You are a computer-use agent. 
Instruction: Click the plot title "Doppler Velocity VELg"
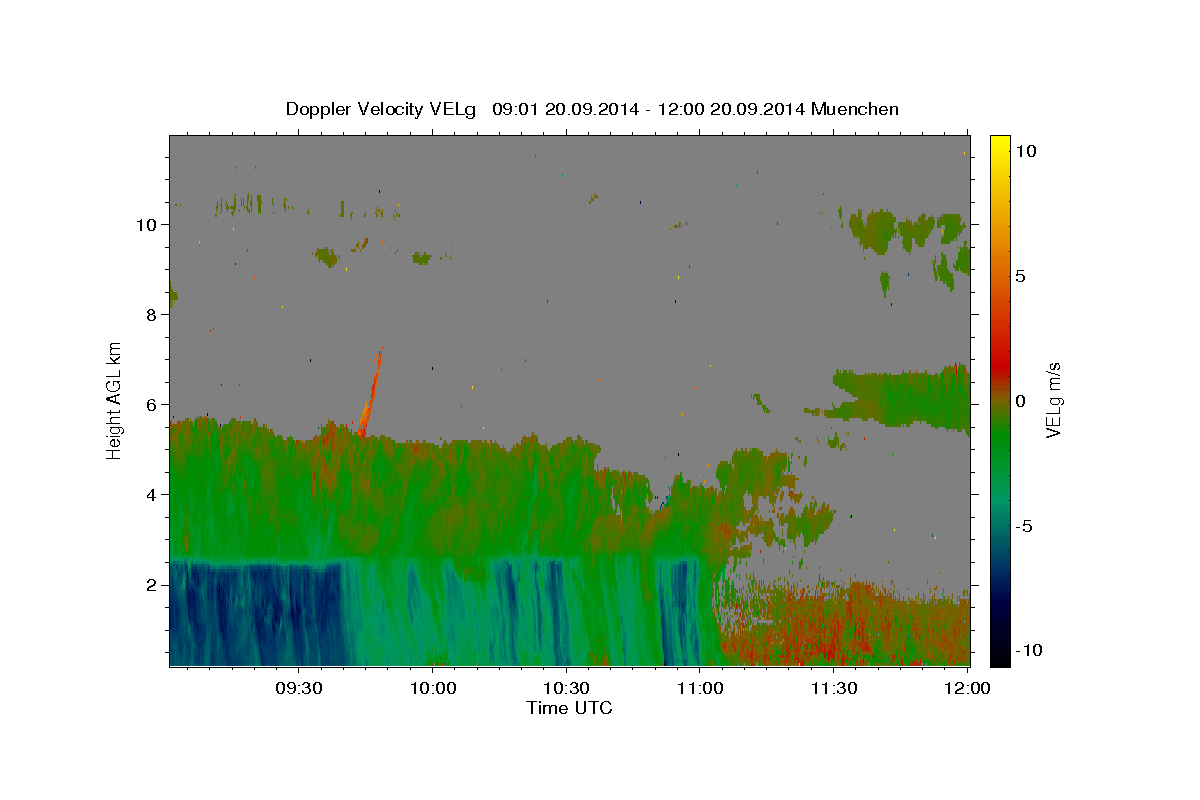tap(382, 109)
